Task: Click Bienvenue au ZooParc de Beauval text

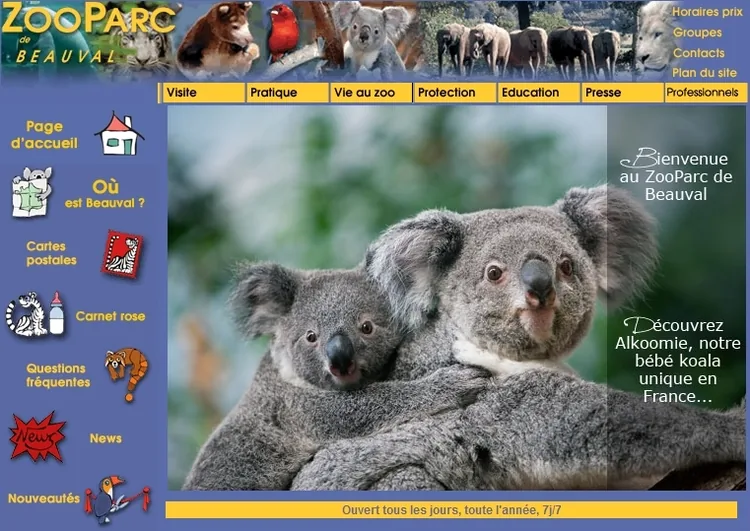Action: click(676, 175)
